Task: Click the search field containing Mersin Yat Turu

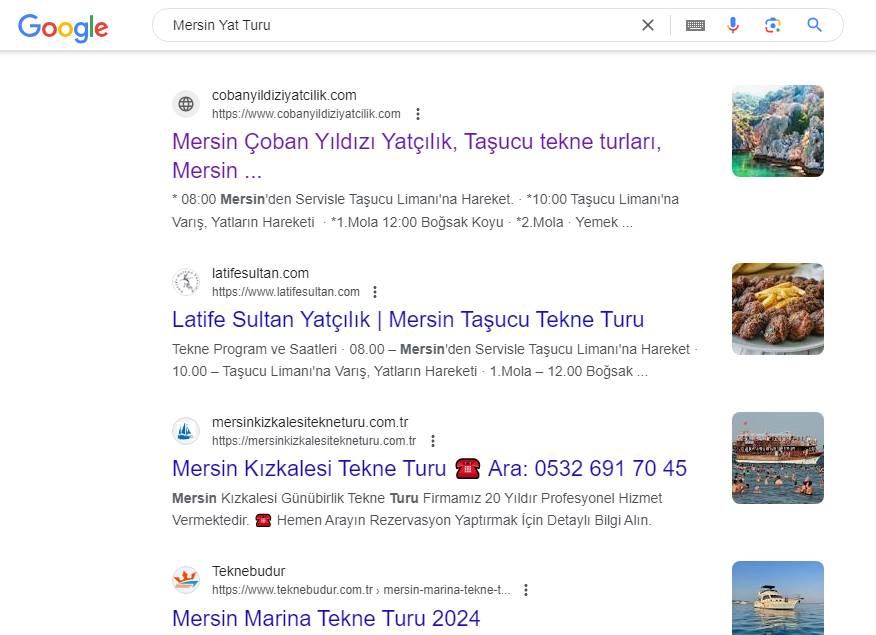Action: coord(400,25)
